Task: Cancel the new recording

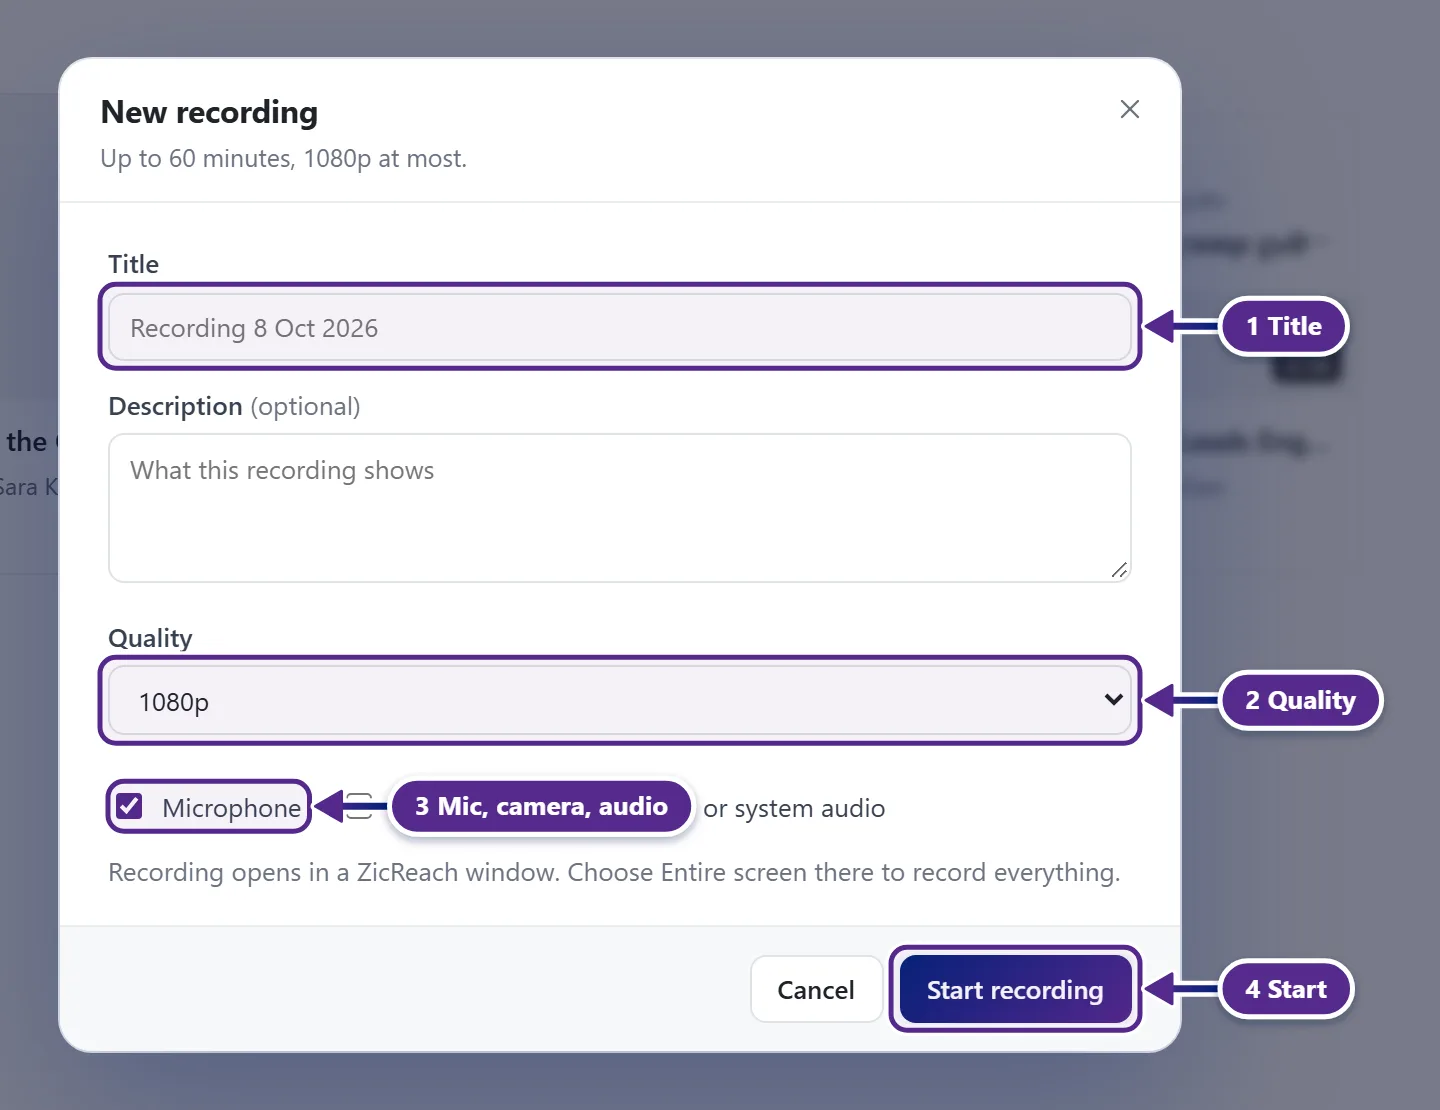Action: 816,990
